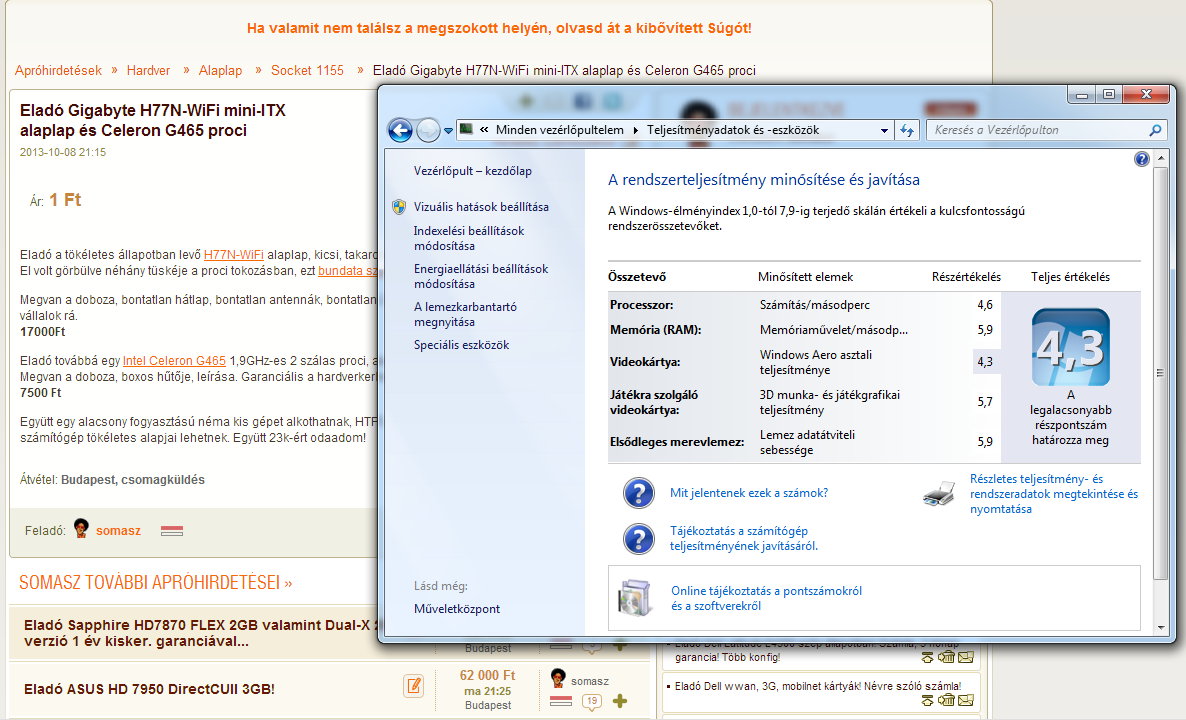Open Hardver breadcrumb on webpage

pos(148,70)
